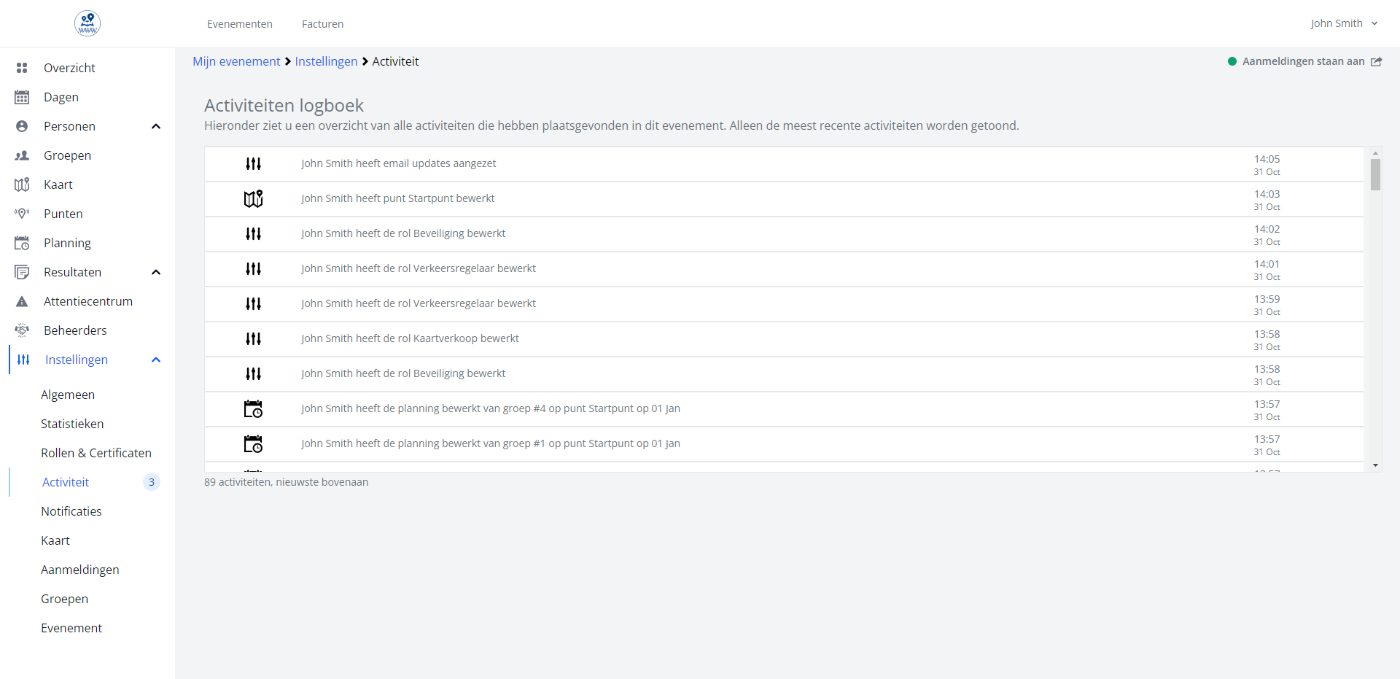
Task: Click the Beheerders admin icon
Action: point(22,330)
